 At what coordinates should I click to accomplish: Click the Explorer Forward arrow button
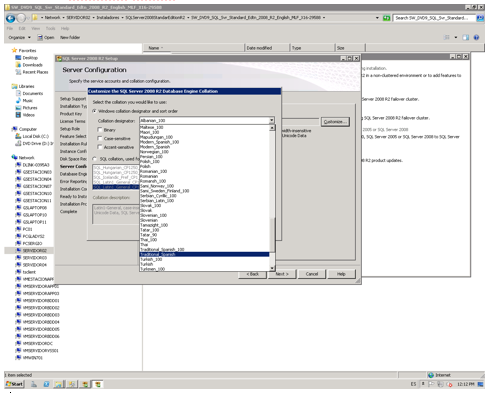pos(21,18)
